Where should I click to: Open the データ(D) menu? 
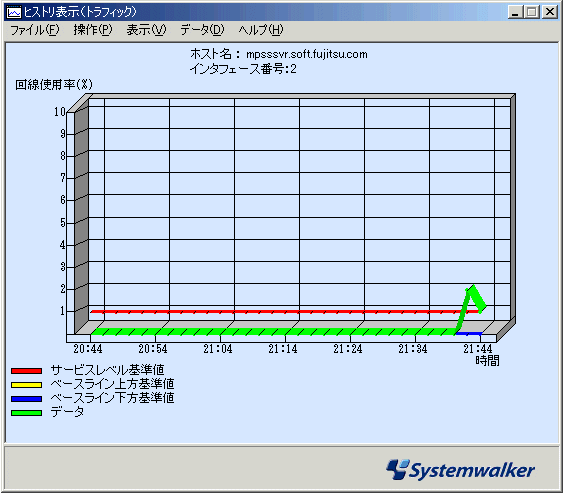202,30
